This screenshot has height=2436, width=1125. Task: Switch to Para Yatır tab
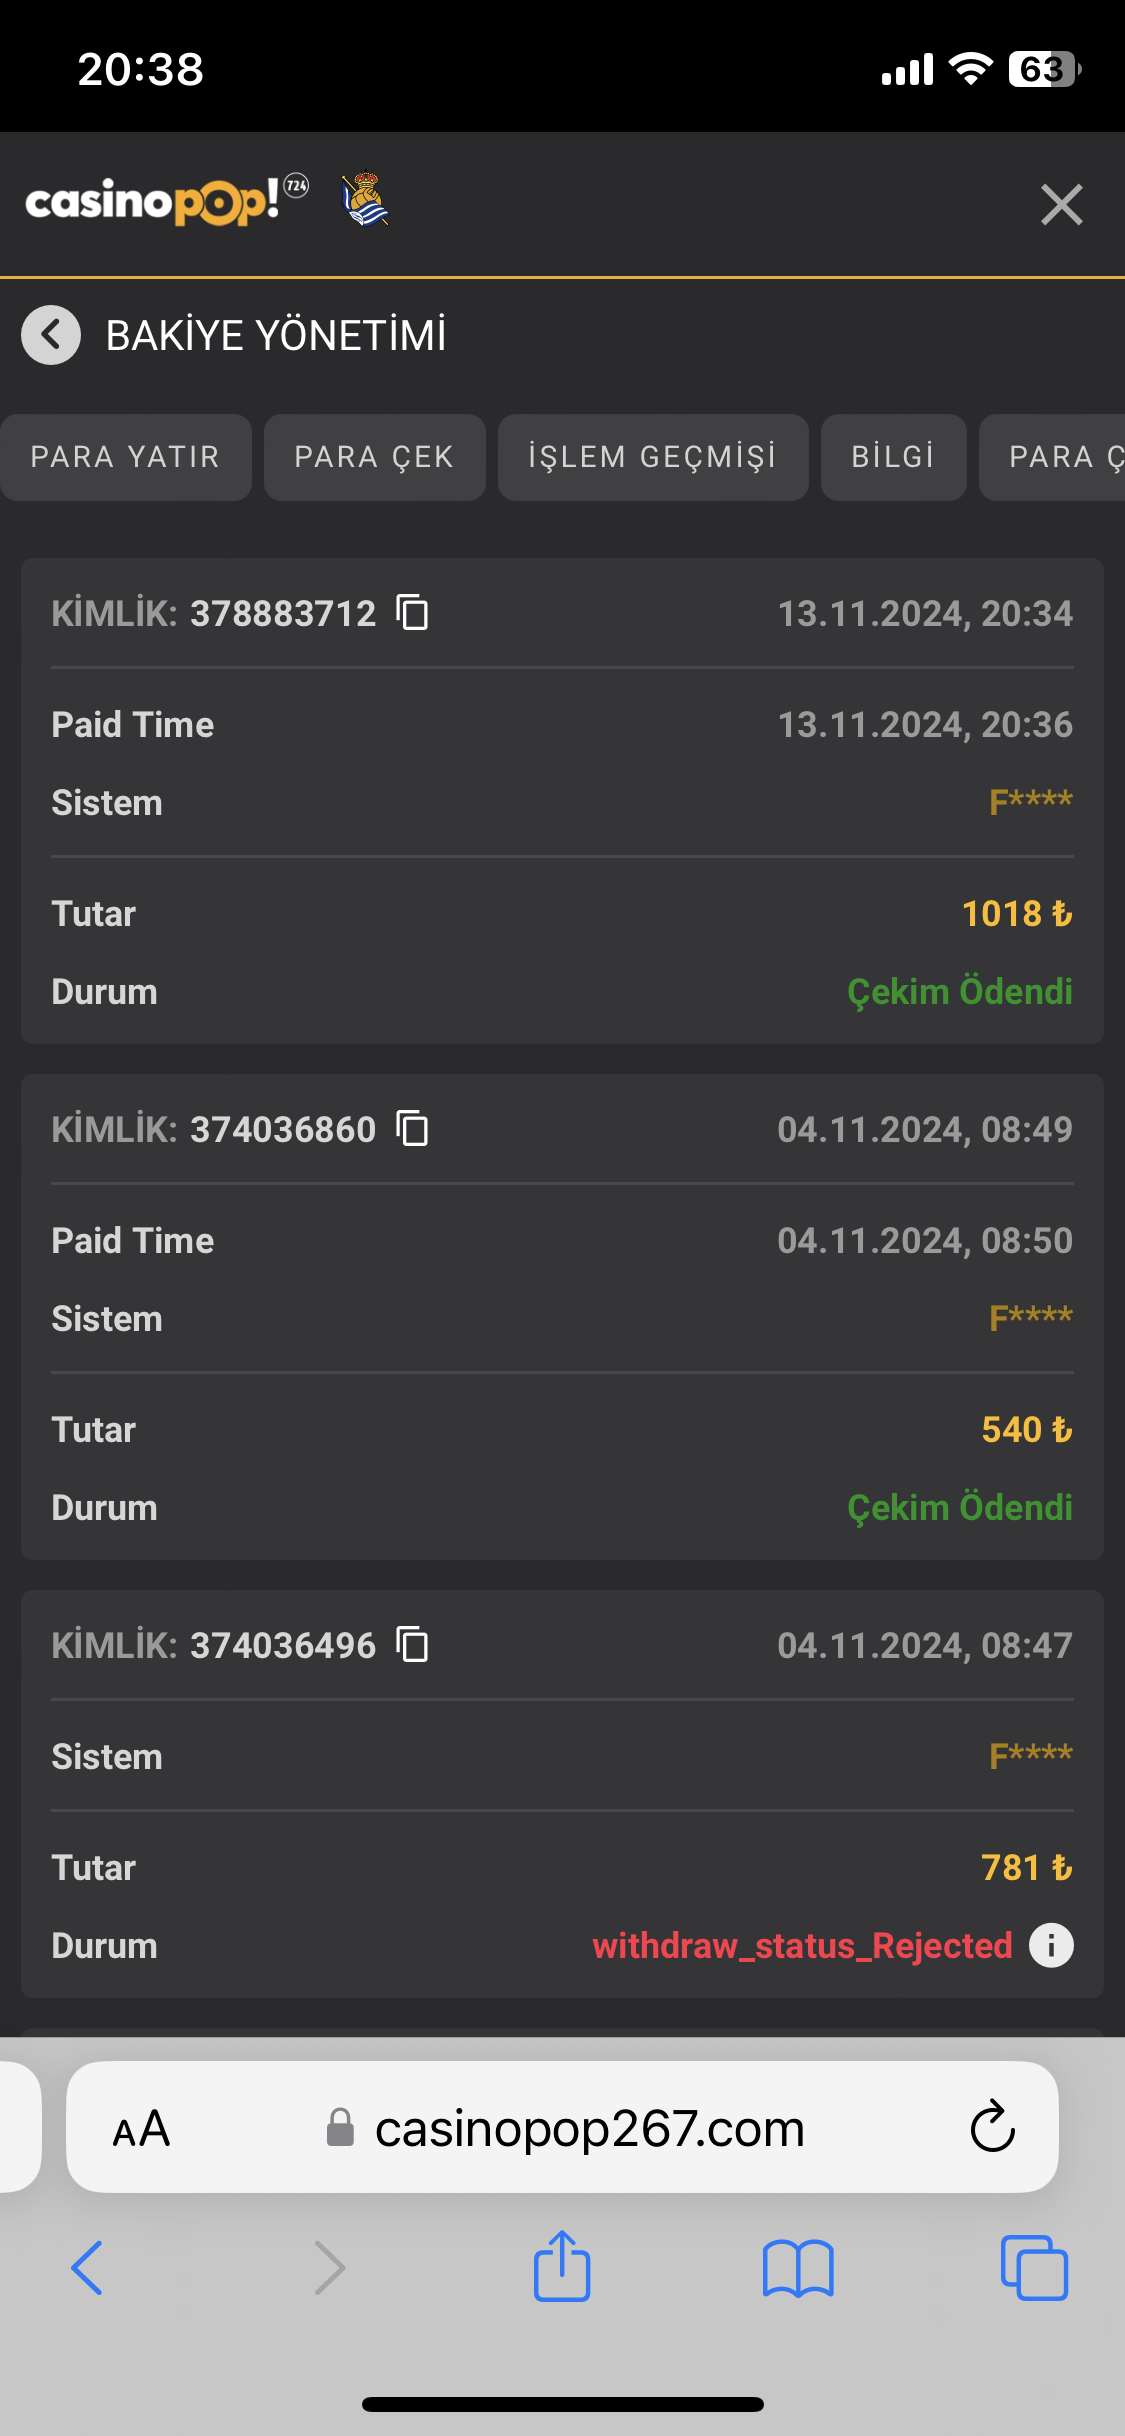coord(125,457)
